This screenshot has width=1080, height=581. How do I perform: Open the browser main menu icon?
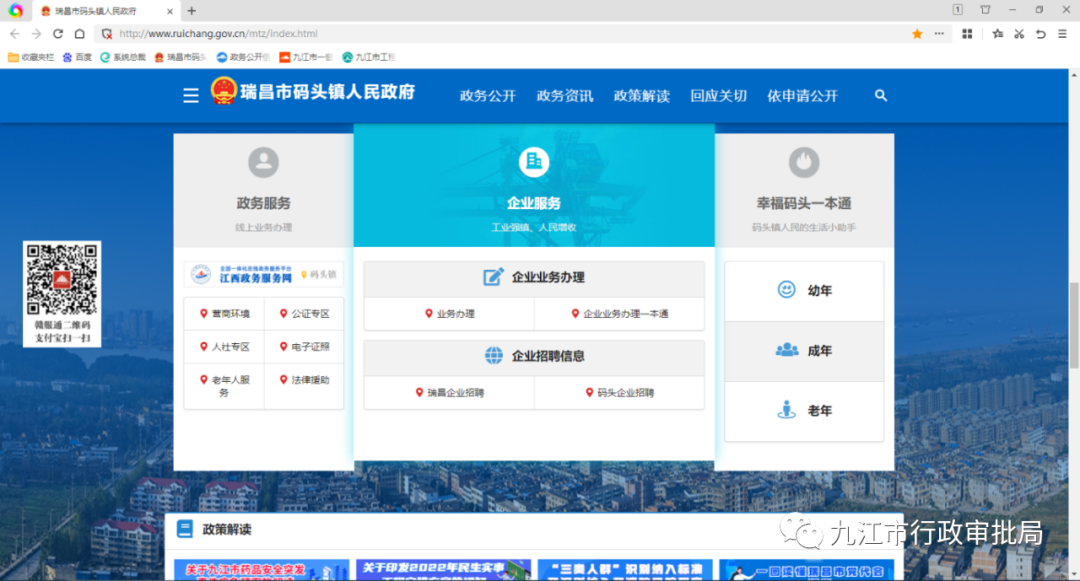coord(1063,34)
